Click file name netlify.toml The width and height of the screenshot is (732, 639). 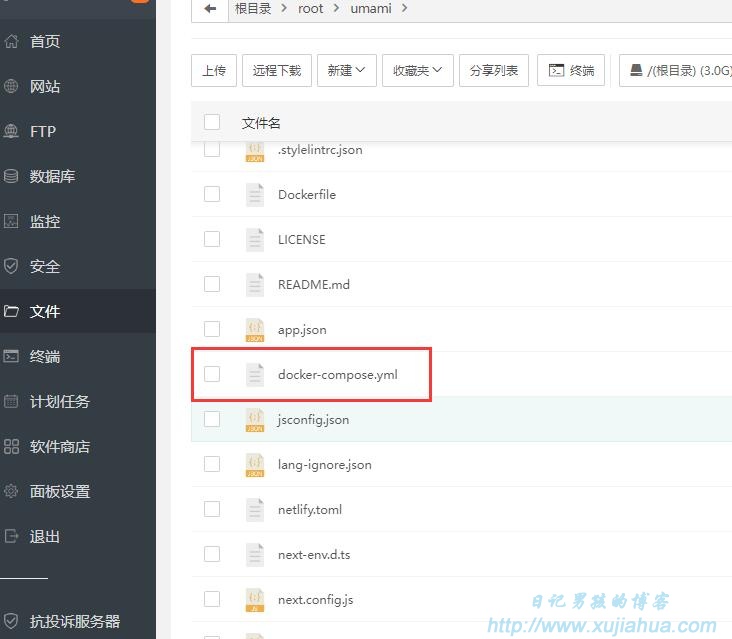click(x=310, y=509)
